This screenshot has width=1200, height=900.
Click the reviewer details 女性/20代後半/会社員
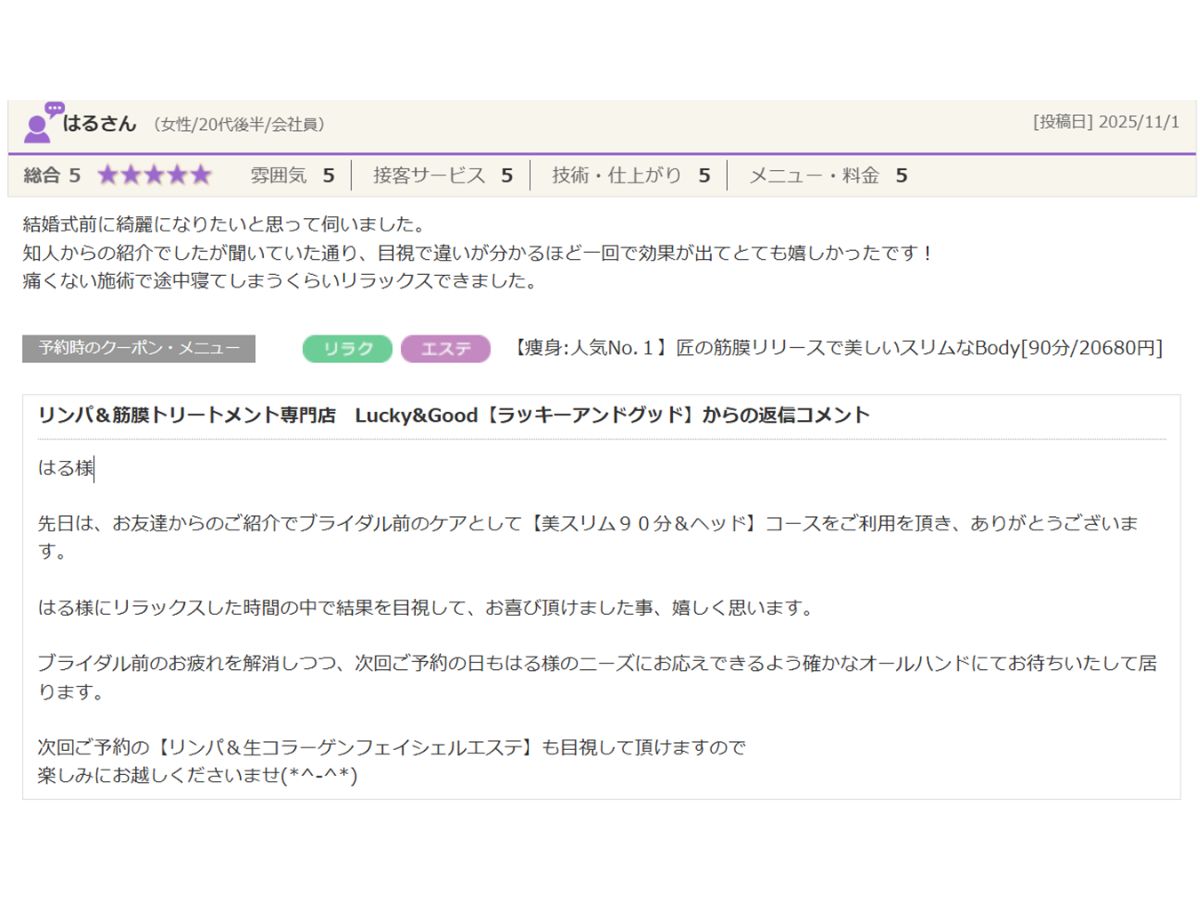click(239, 125)
